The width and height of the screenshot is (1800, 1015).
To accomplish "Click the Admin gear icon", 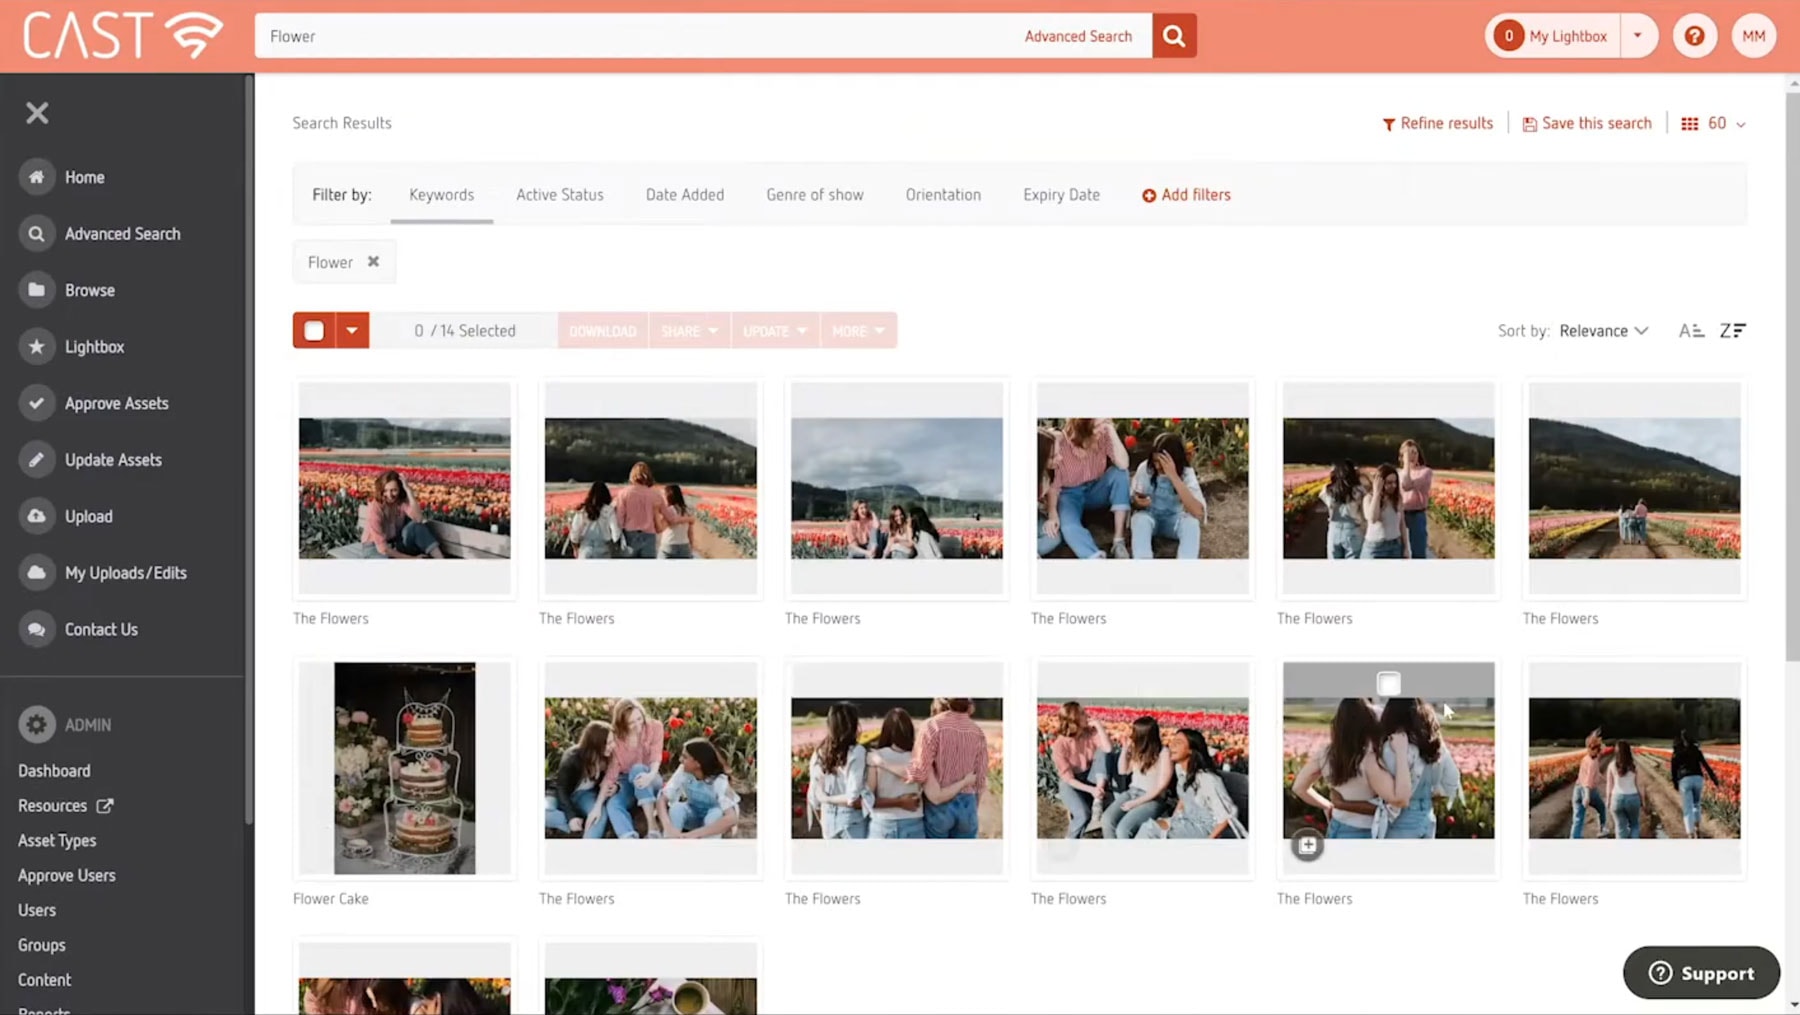I will click(36, 724).
